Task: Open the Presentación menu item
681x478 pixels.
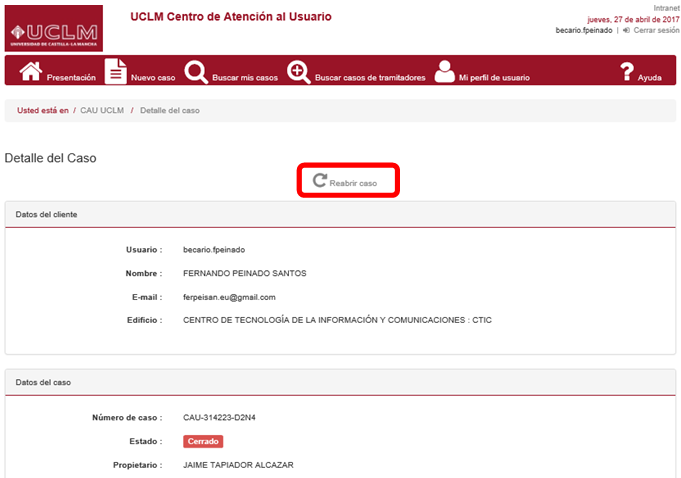Action: click(71, 78)
